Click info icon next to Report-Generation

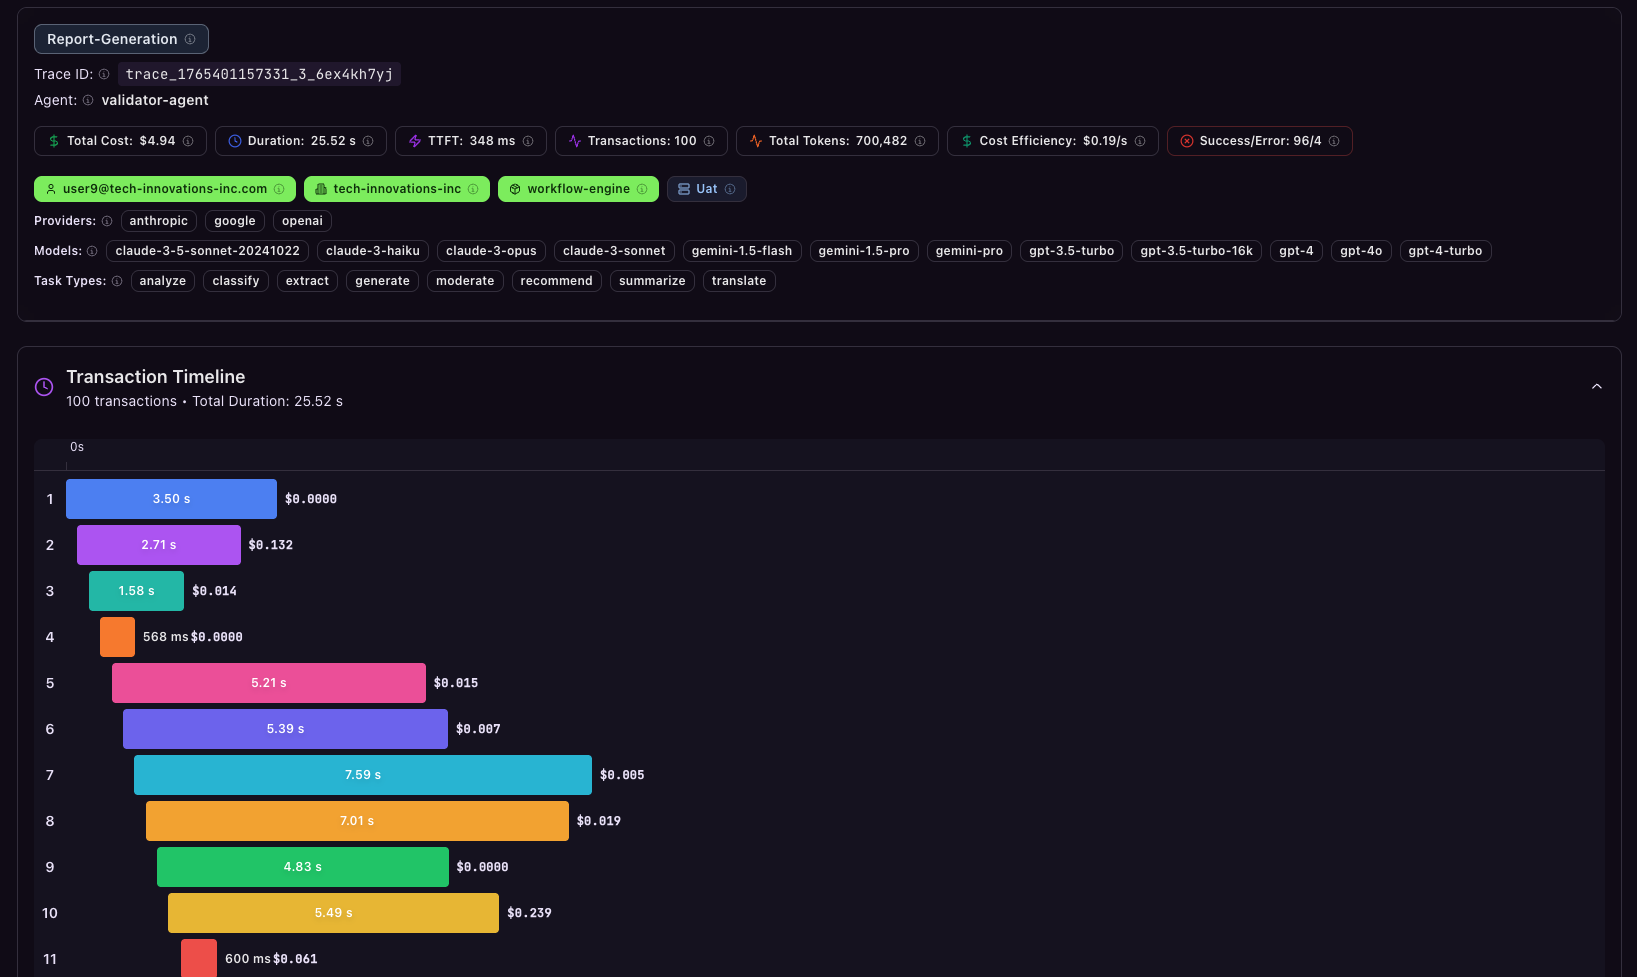[190, 39]
